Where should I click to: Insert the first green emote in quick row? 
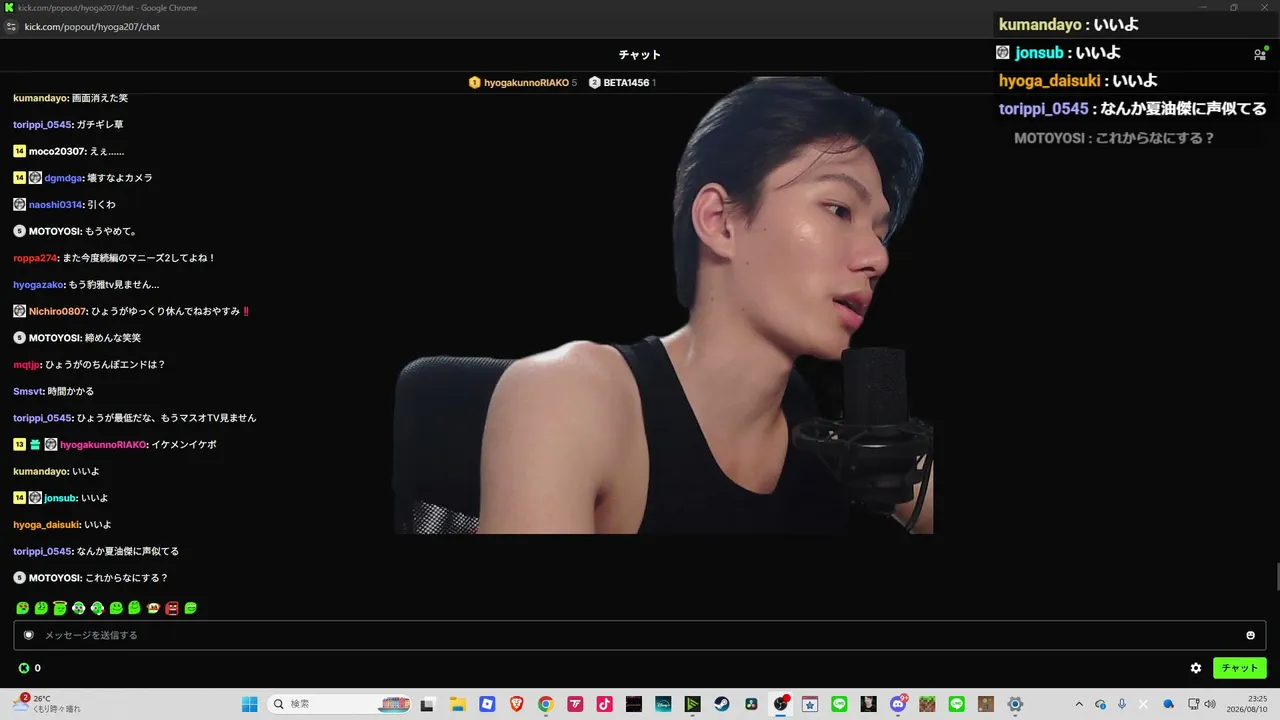tap(22, 608)
